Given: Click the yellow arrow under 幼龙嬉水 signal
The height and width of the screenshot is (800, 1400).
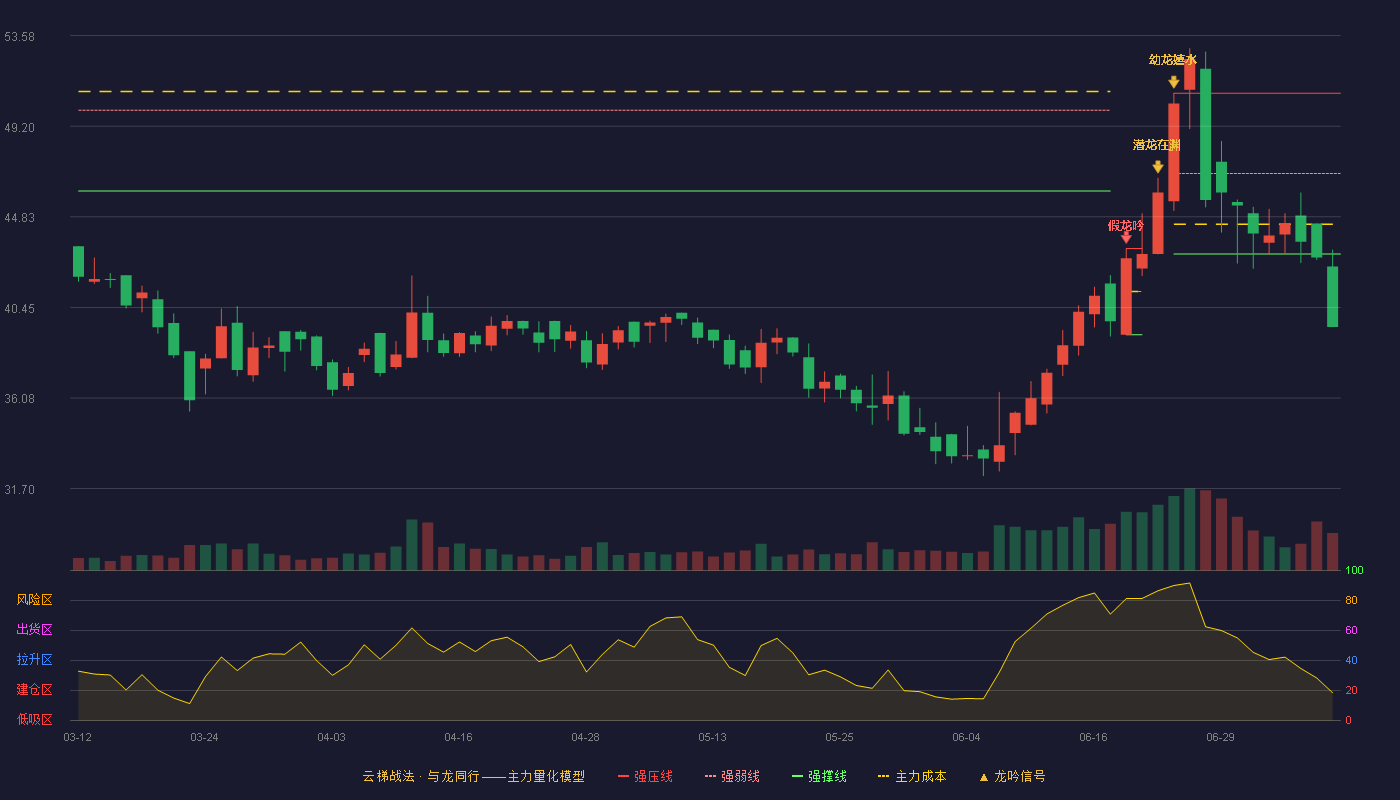Looking at the screenshot, I should (x=1174, y=82).
